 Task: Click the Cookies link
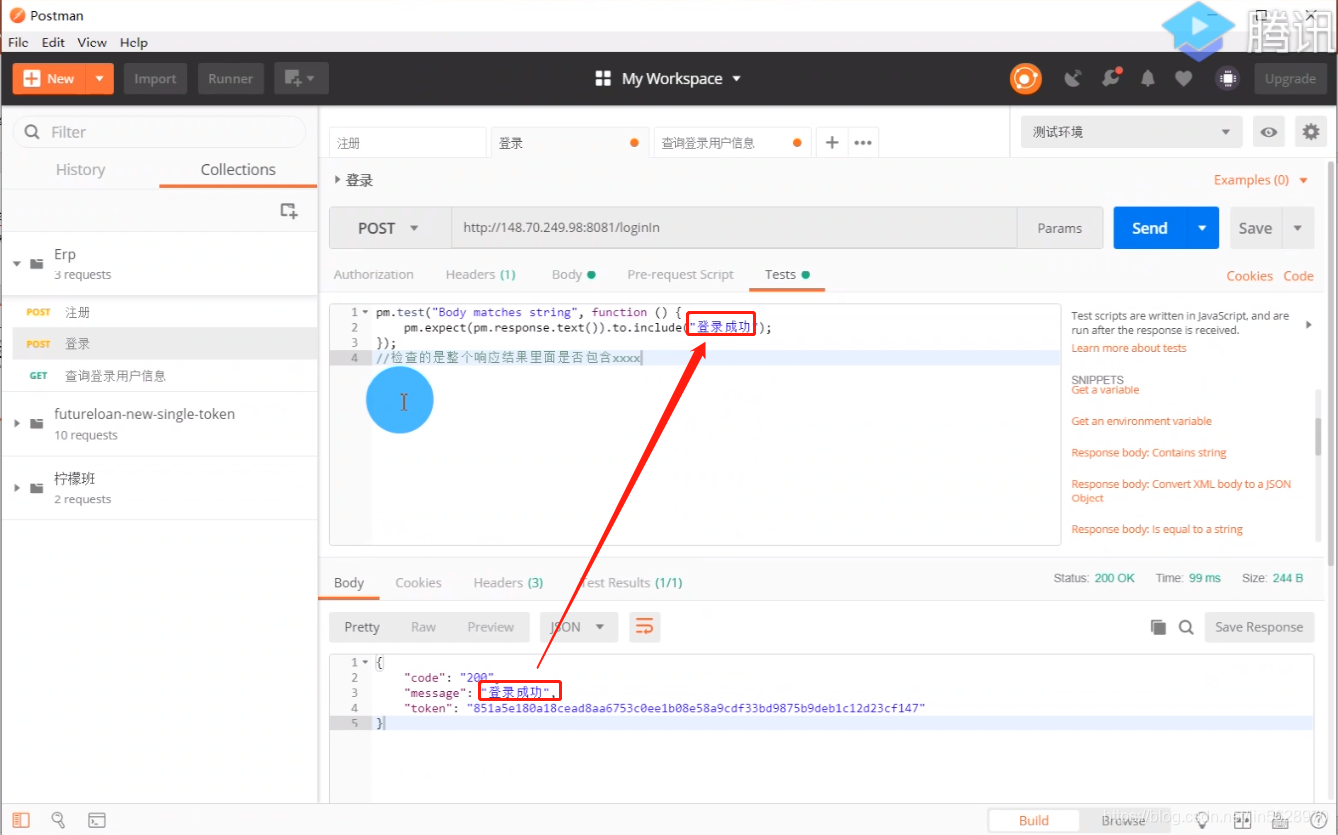(1250, 276)
